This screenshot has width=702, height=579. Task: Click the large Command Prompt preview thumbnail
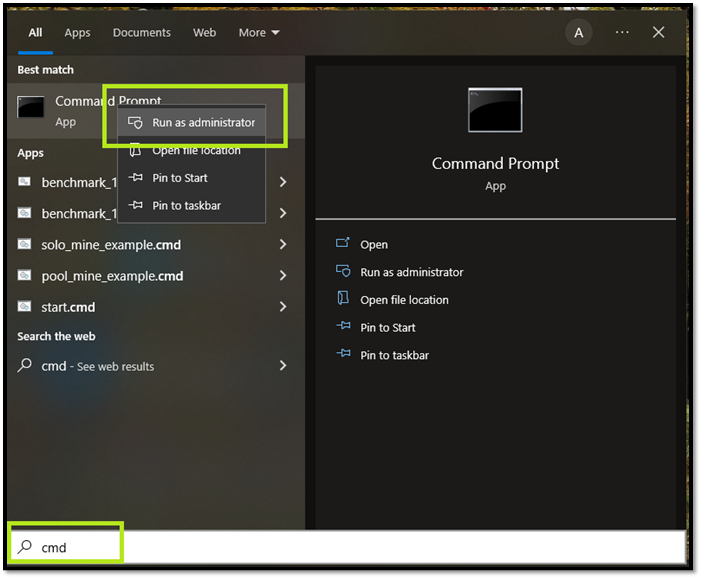pos(495,110)
